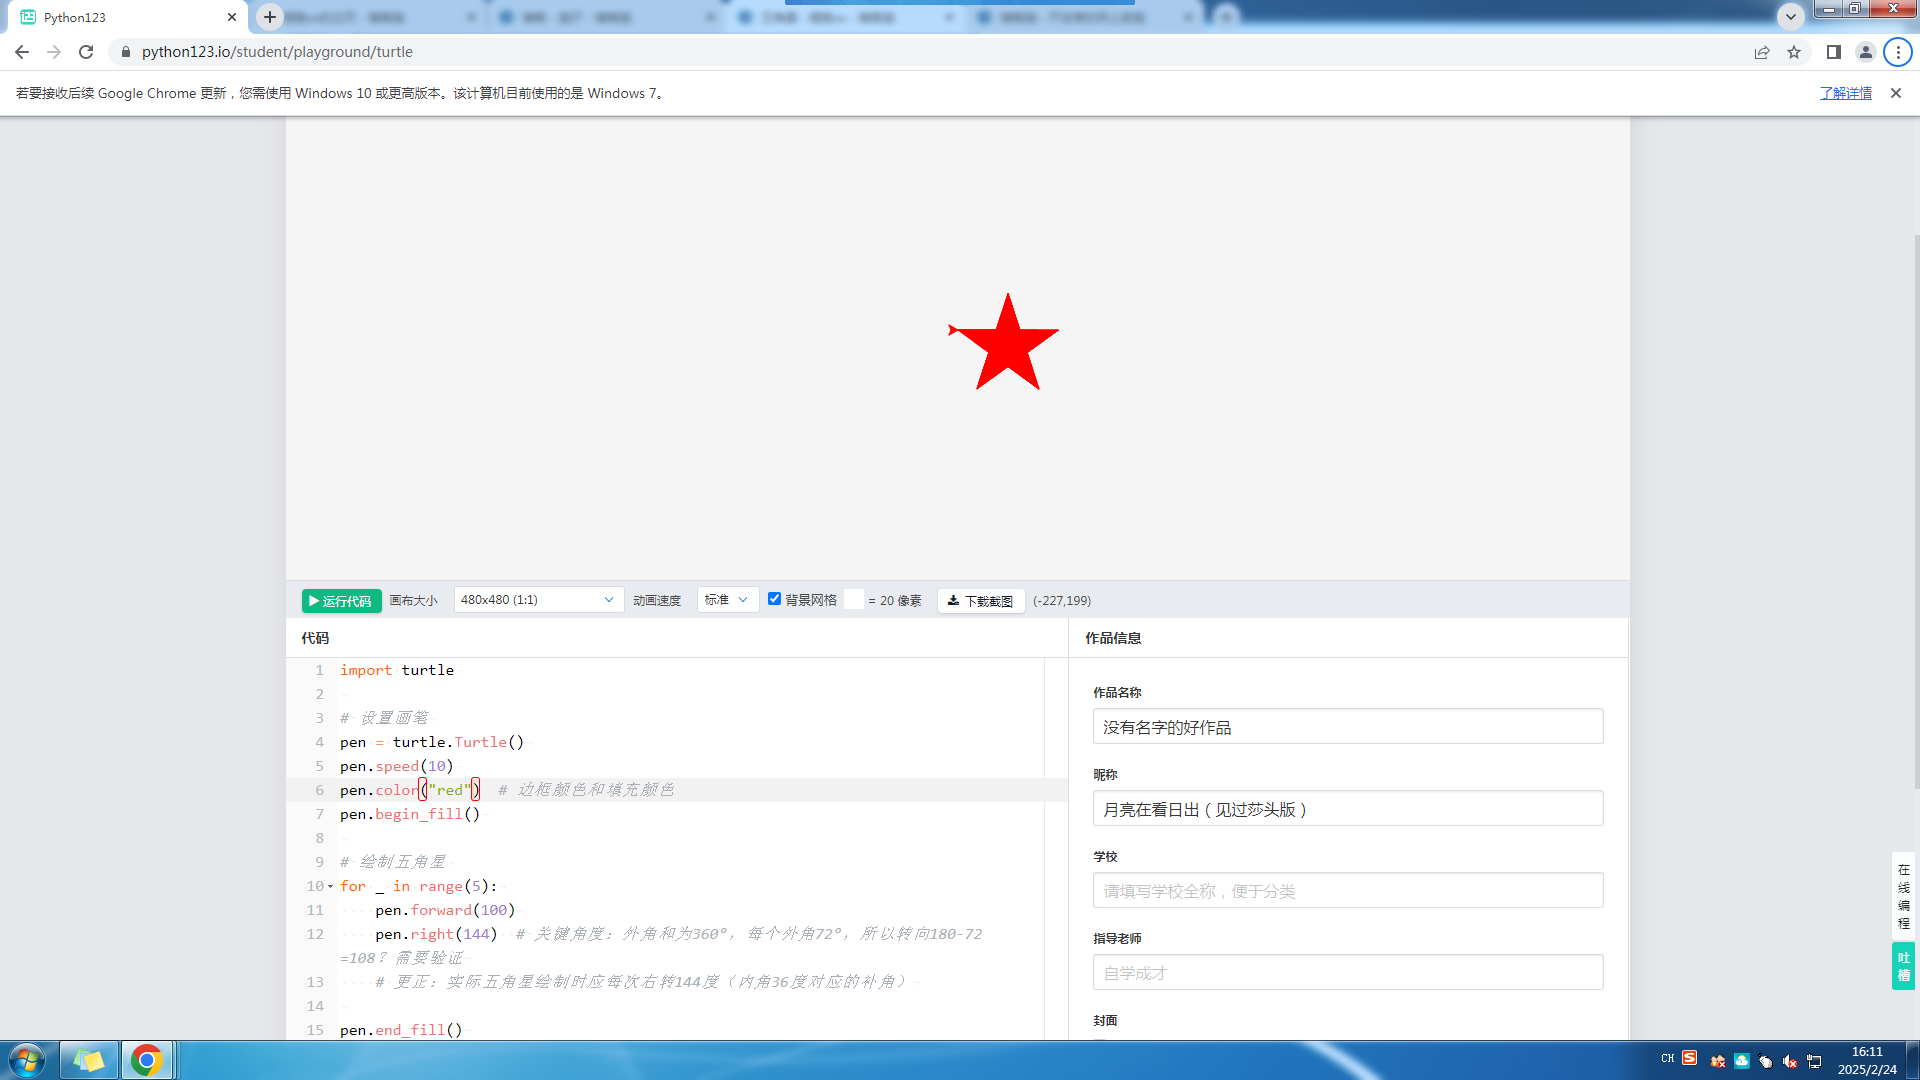This screenshot has height=1080, width=1920.
Task: Click code line 'pen.begin_fill()'
Action: click(410, 814)
